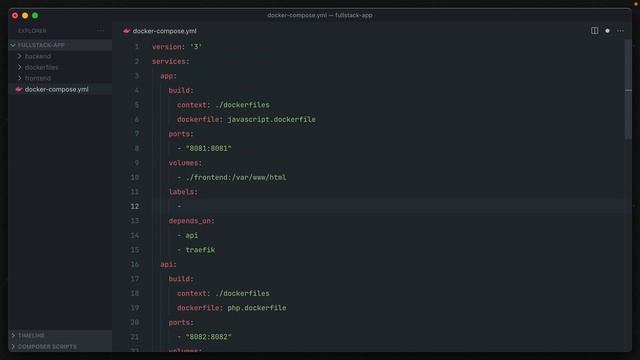Click the "labels:" key
This screenshot has width=640, height=360.
tap(183, 192)
